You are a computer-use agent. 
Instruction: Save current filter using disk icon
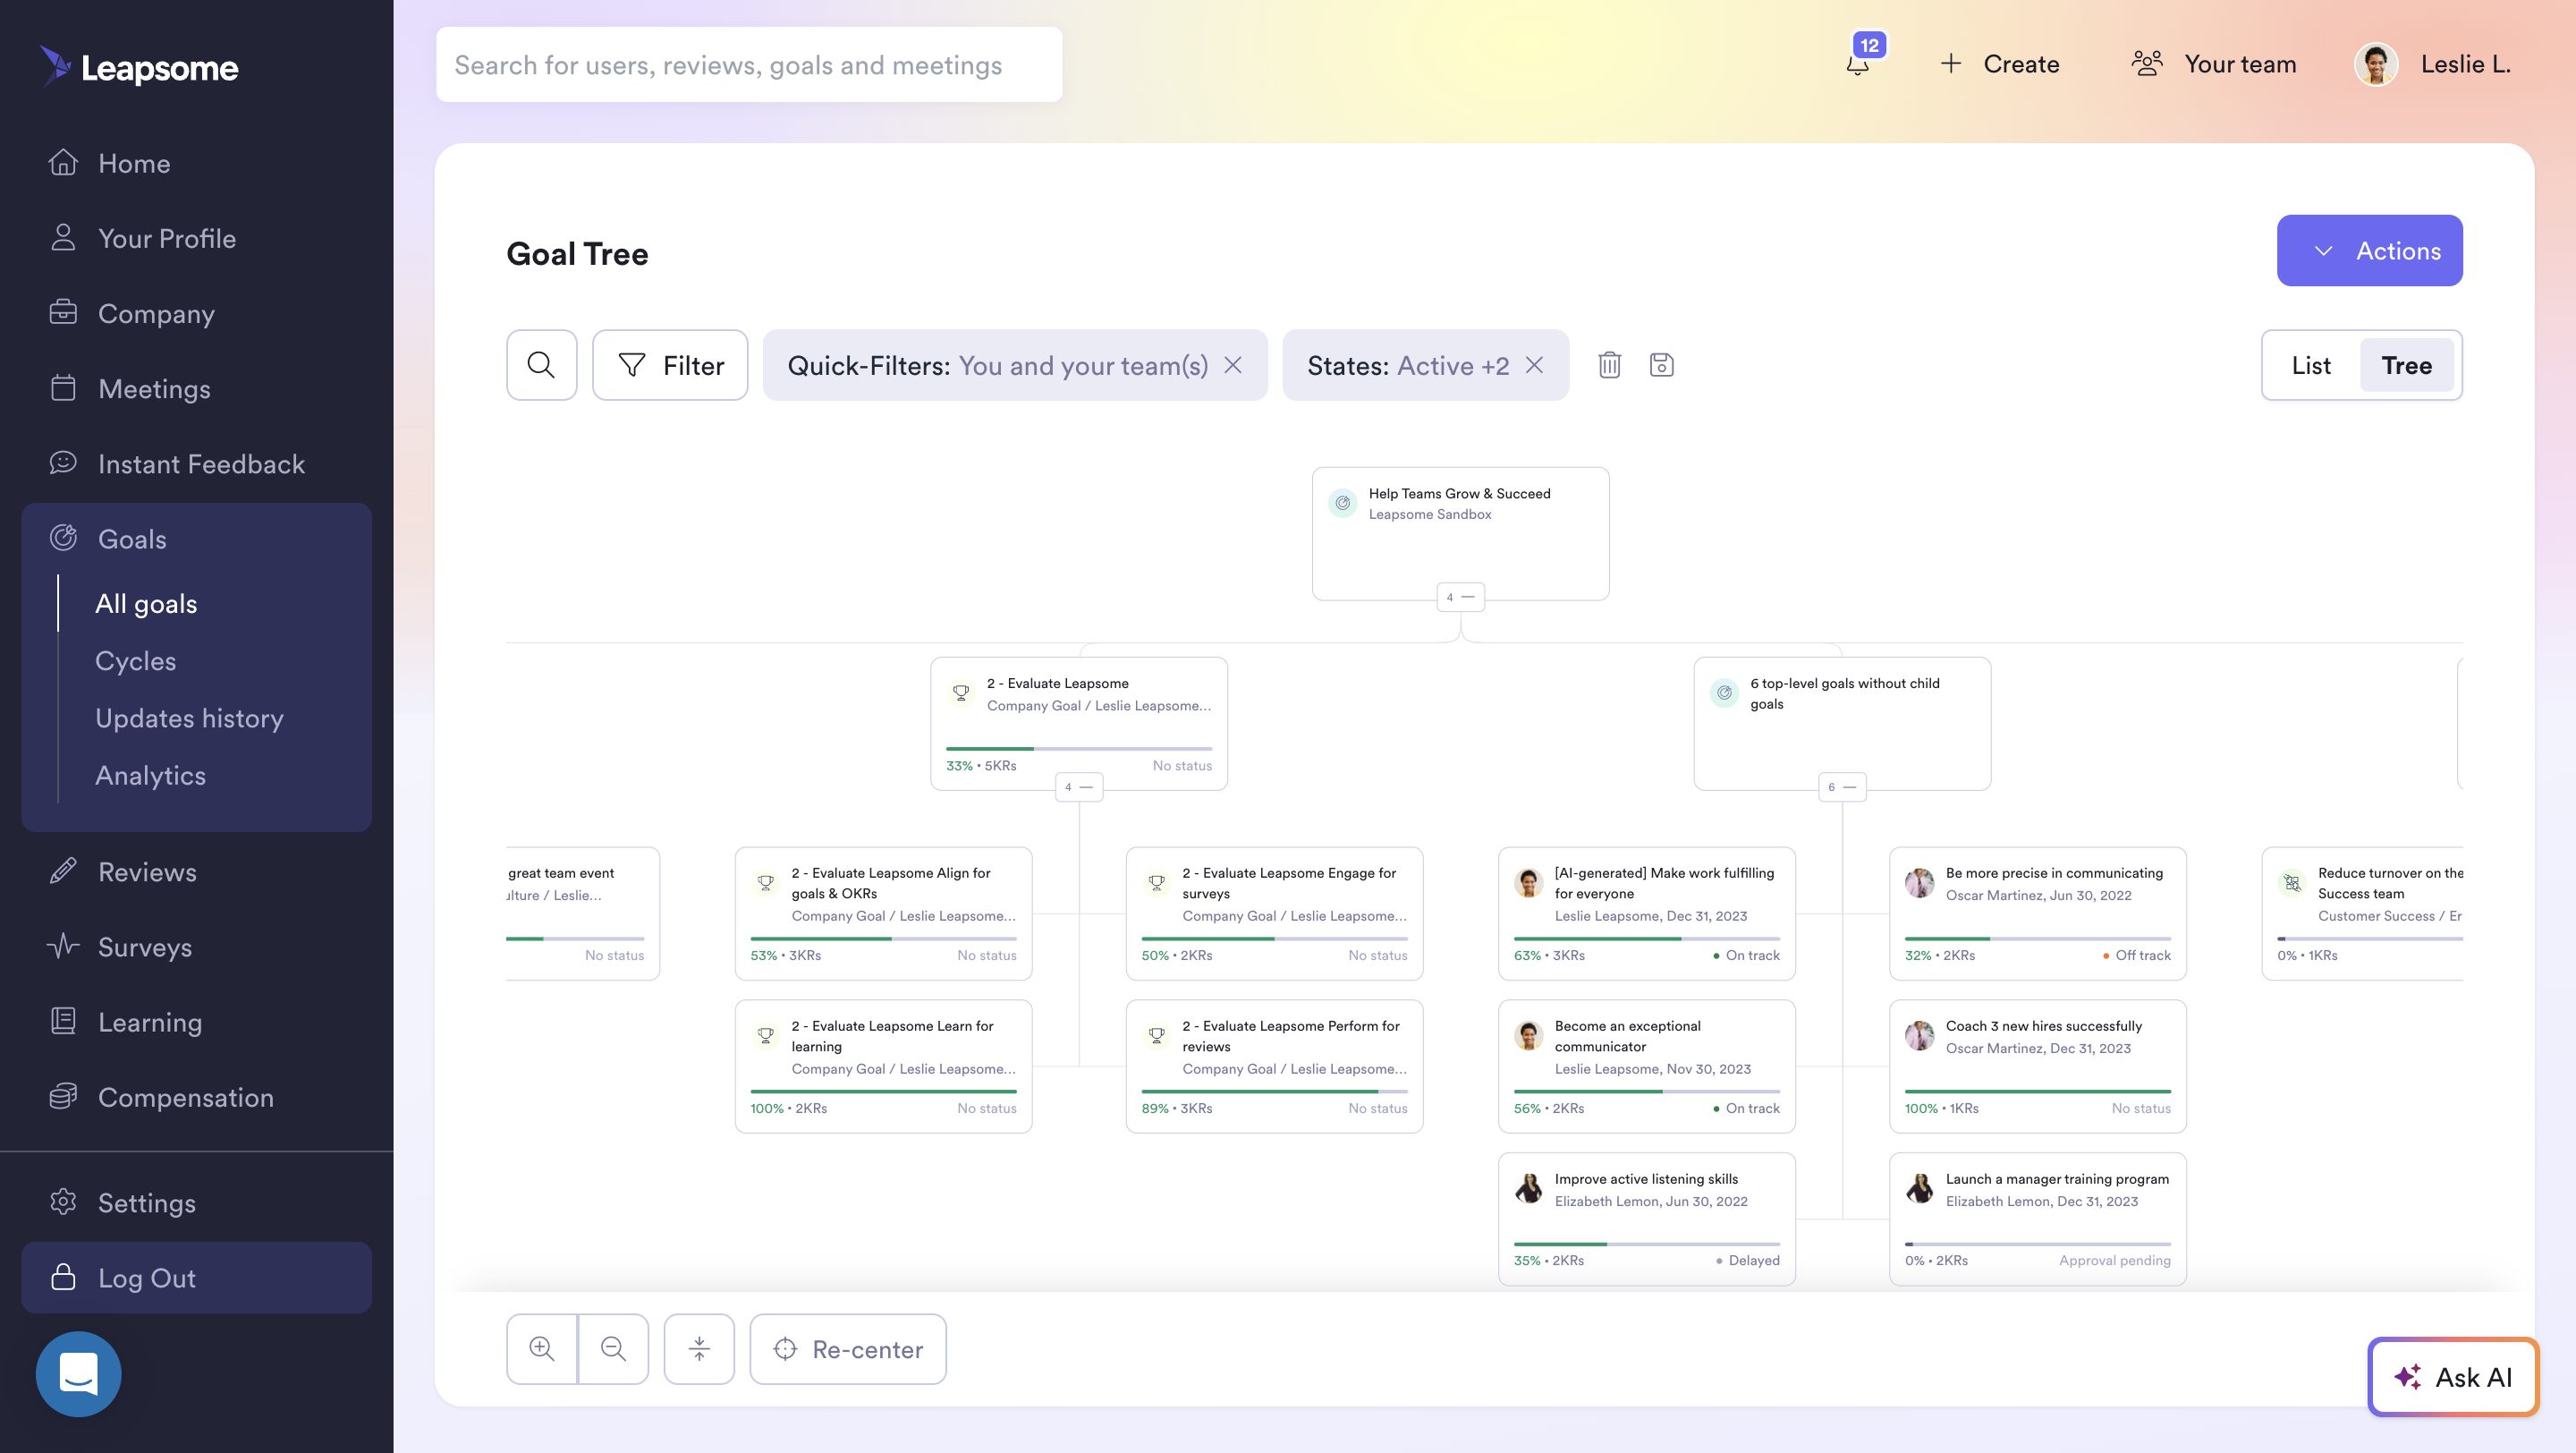pos(1661,365)
